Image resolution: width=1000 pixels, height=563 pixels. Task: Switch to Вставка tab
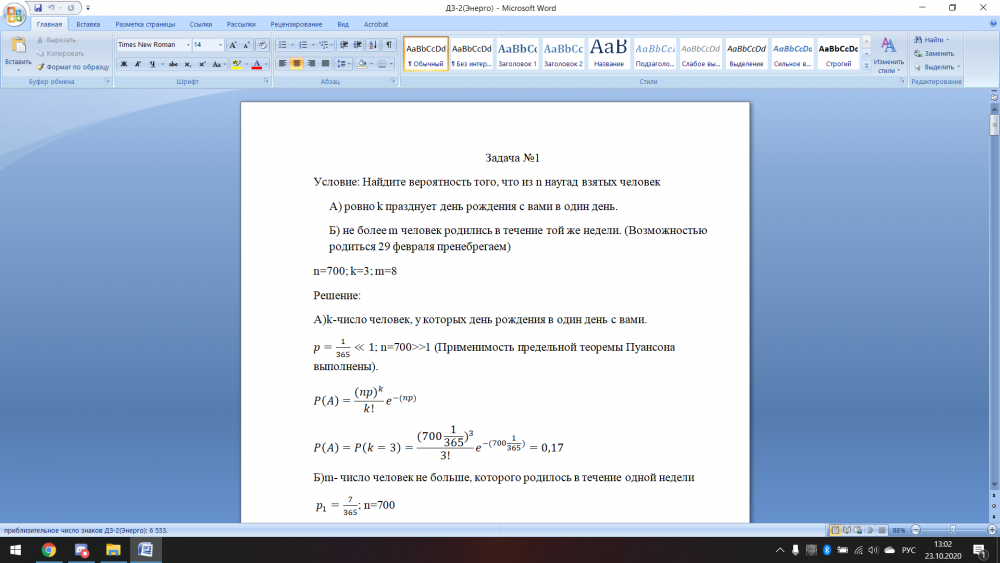coord(88,24)
